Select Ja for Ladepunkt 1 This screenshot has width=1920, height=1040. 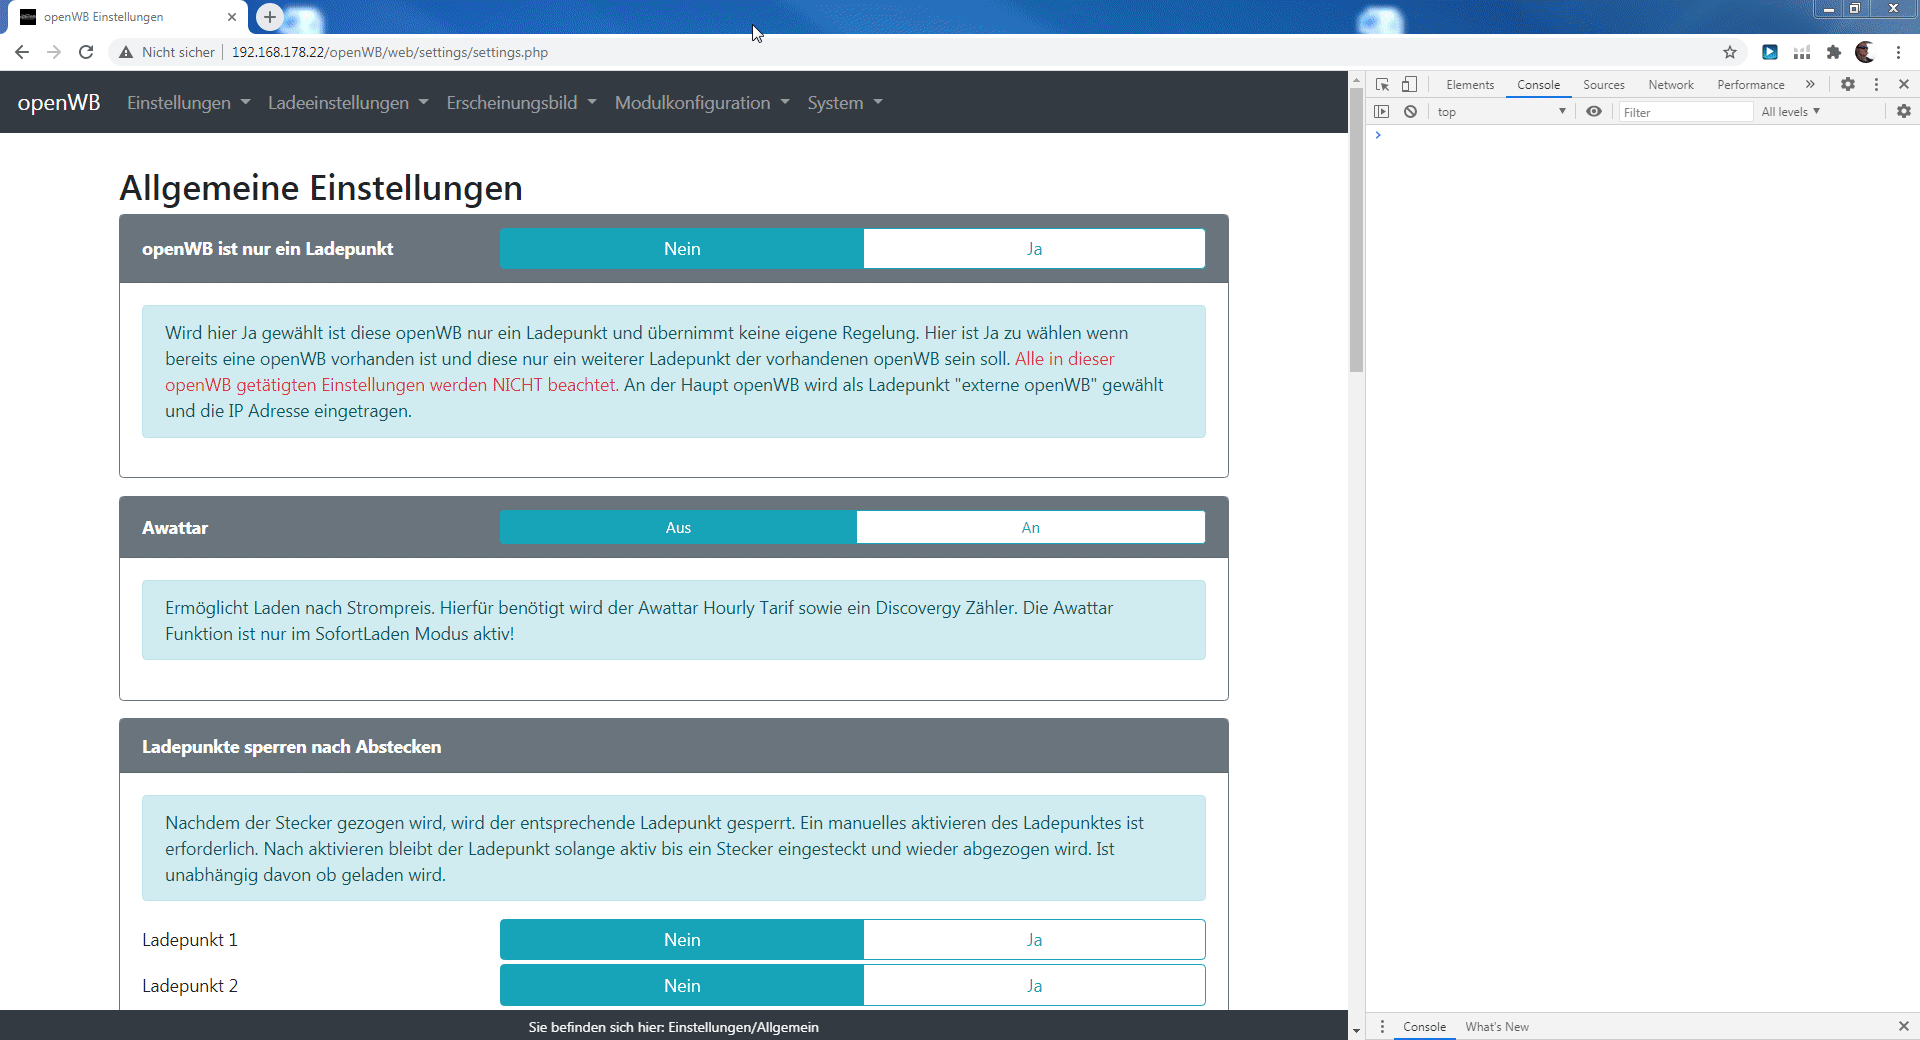tap(1034, 940)
